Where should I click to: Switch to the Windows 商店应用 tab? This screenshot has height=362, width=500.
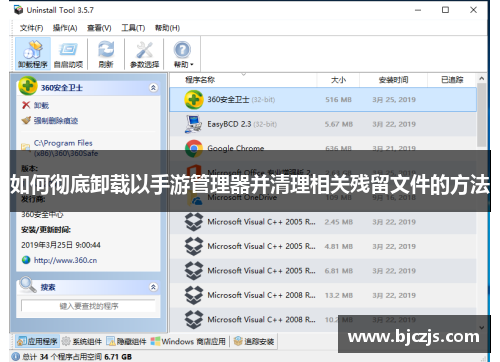[x=188, y=341]
